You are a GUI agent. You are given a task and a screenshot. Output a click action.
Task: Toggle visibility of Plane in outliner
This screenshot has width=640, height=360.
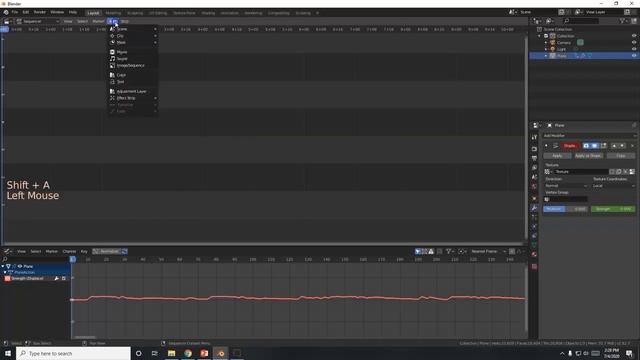click(x=634, y=56)
